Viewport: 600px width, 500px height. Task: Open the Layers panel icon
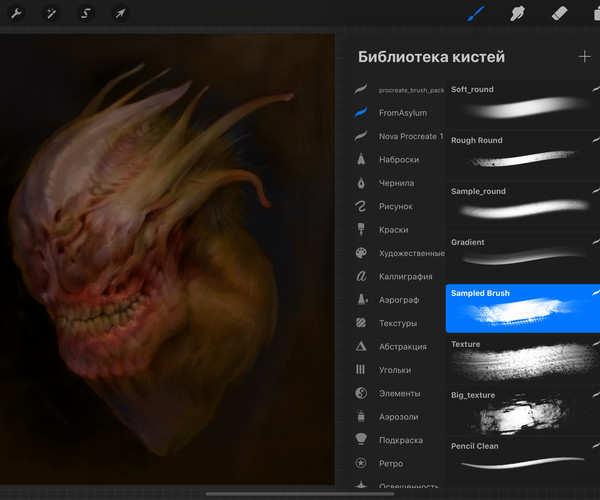[x=597, y=14]
